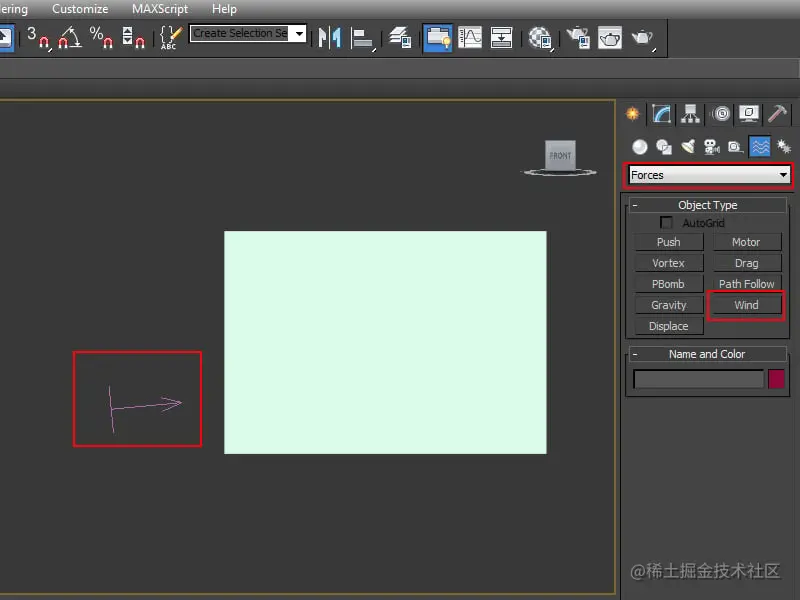
Task: Click the Displace button
Action: tap(669, 326)
